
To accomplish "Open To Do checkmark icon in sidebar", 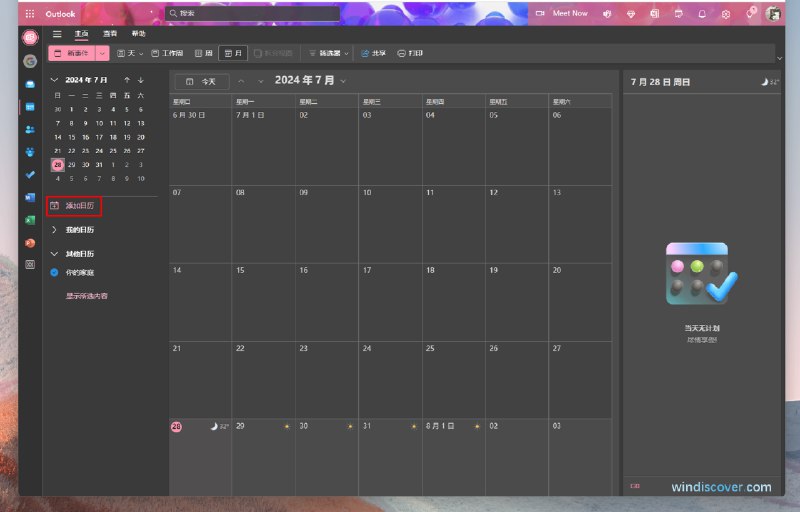I will pos(30,175).
